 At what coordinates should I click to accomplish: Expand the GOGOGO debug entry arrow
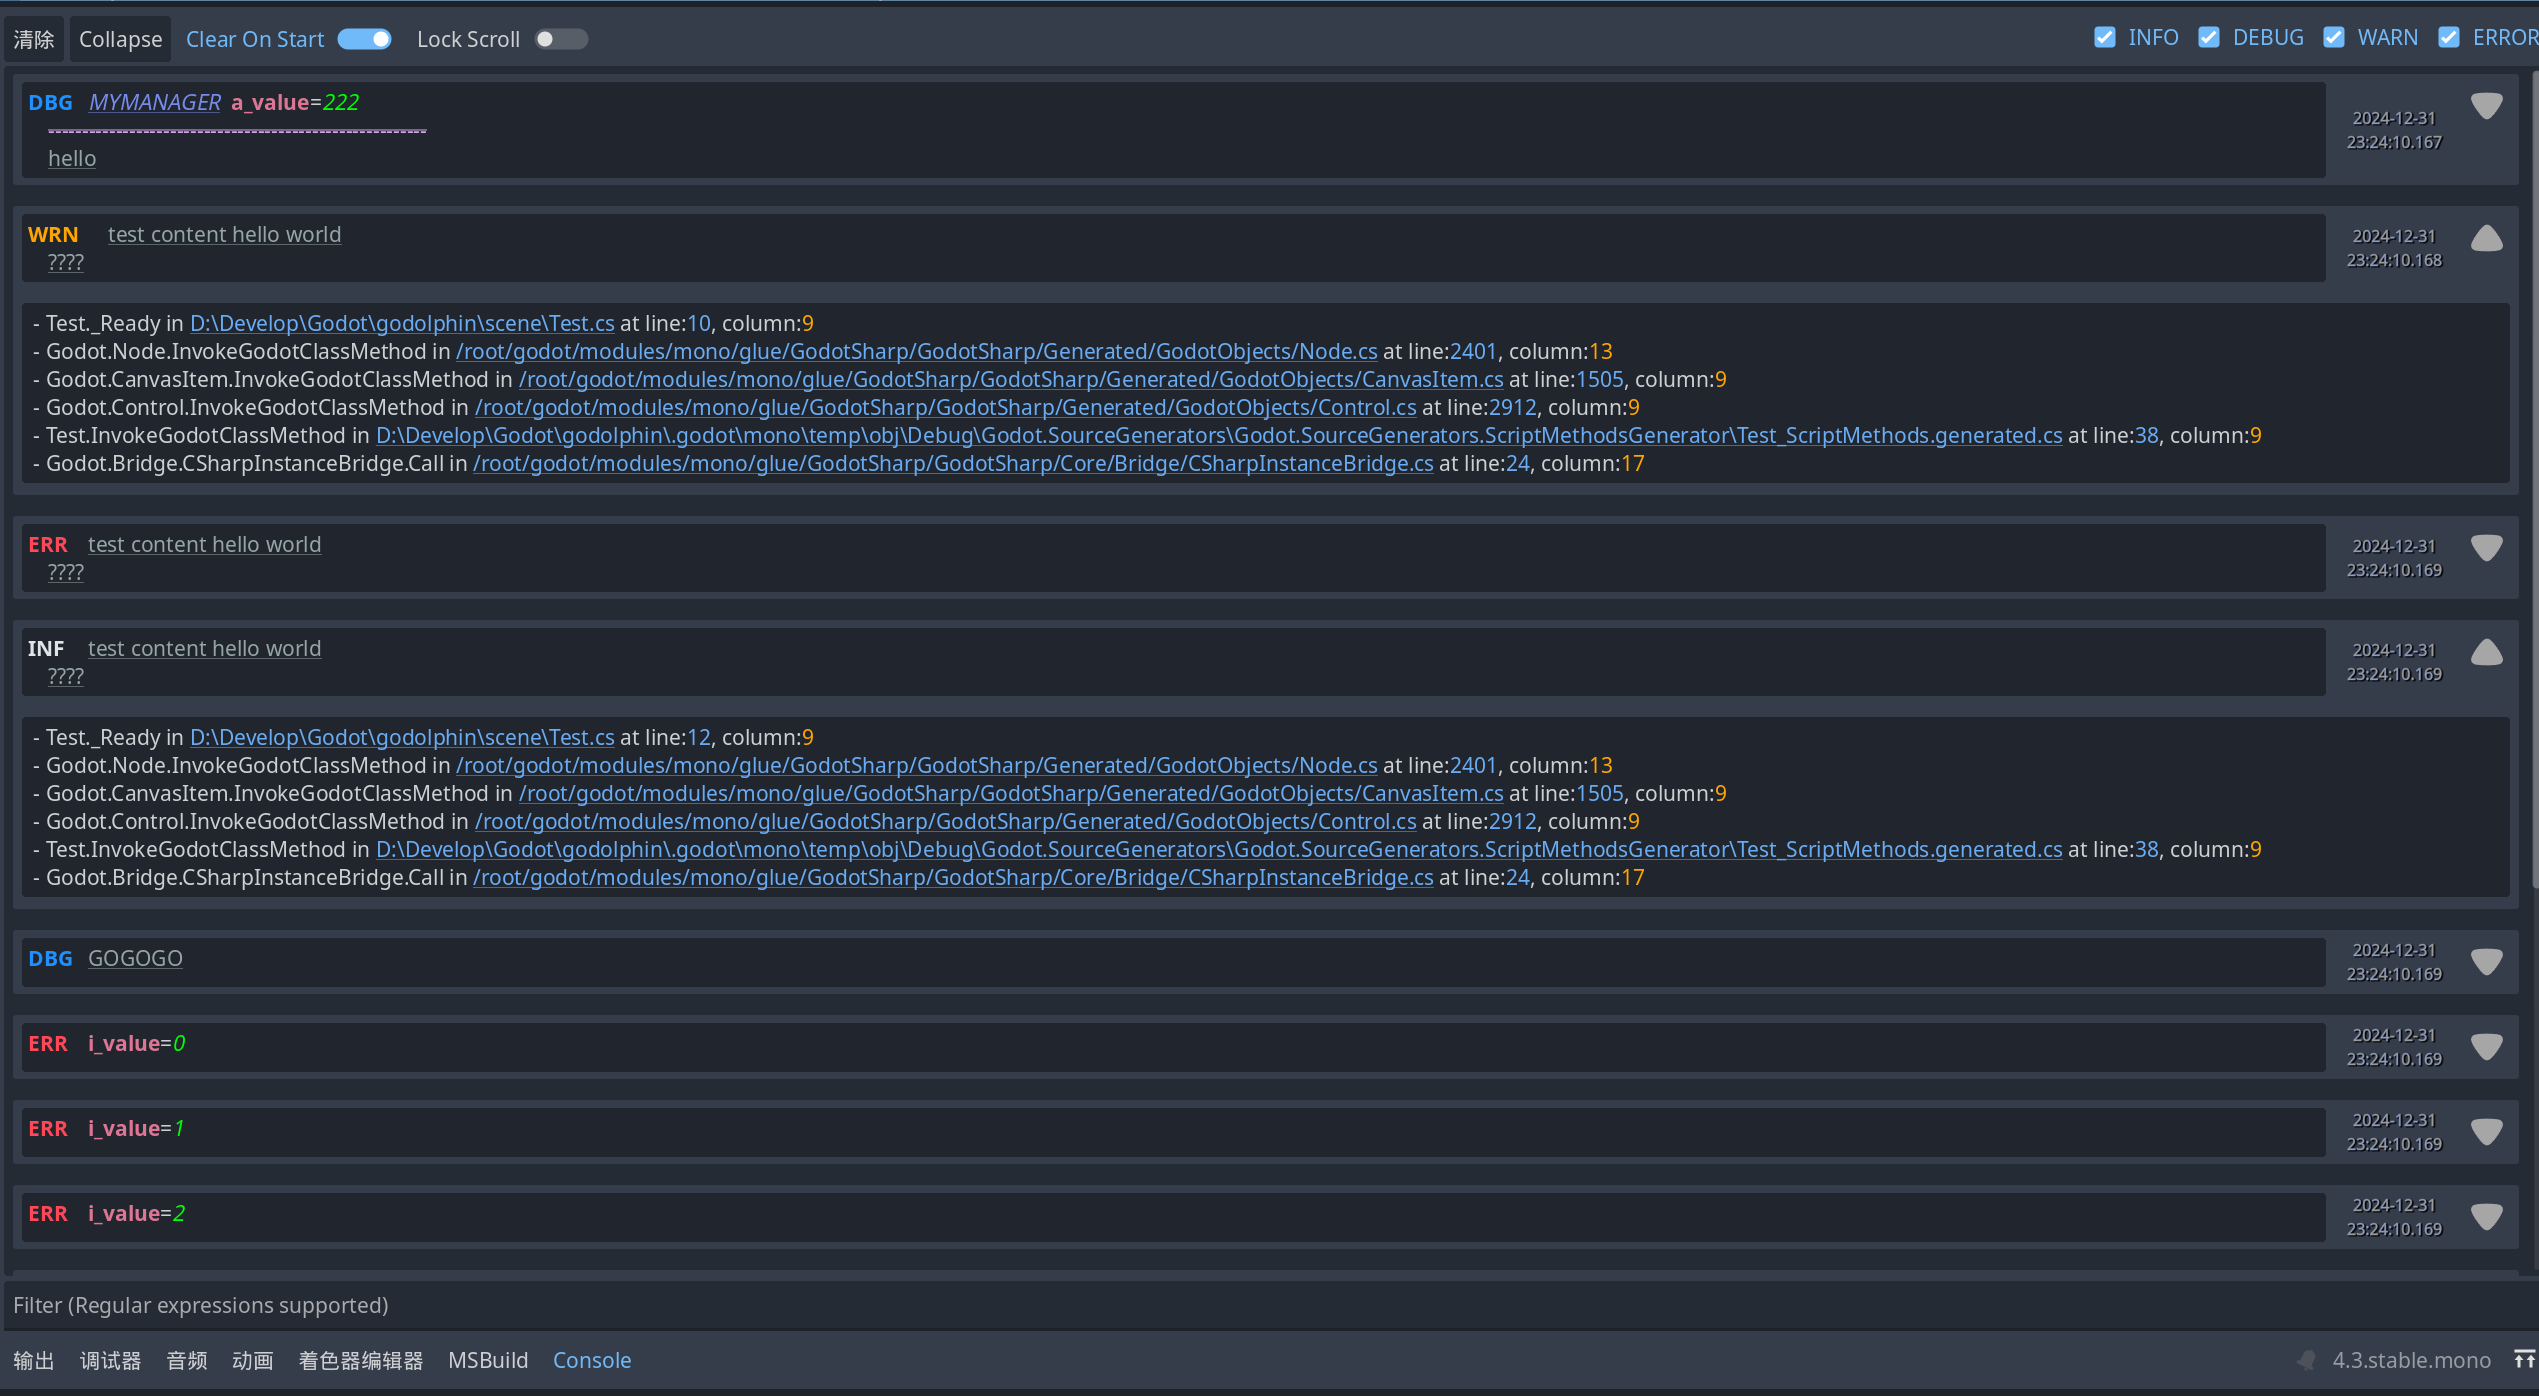click(x=2486, y=962)
